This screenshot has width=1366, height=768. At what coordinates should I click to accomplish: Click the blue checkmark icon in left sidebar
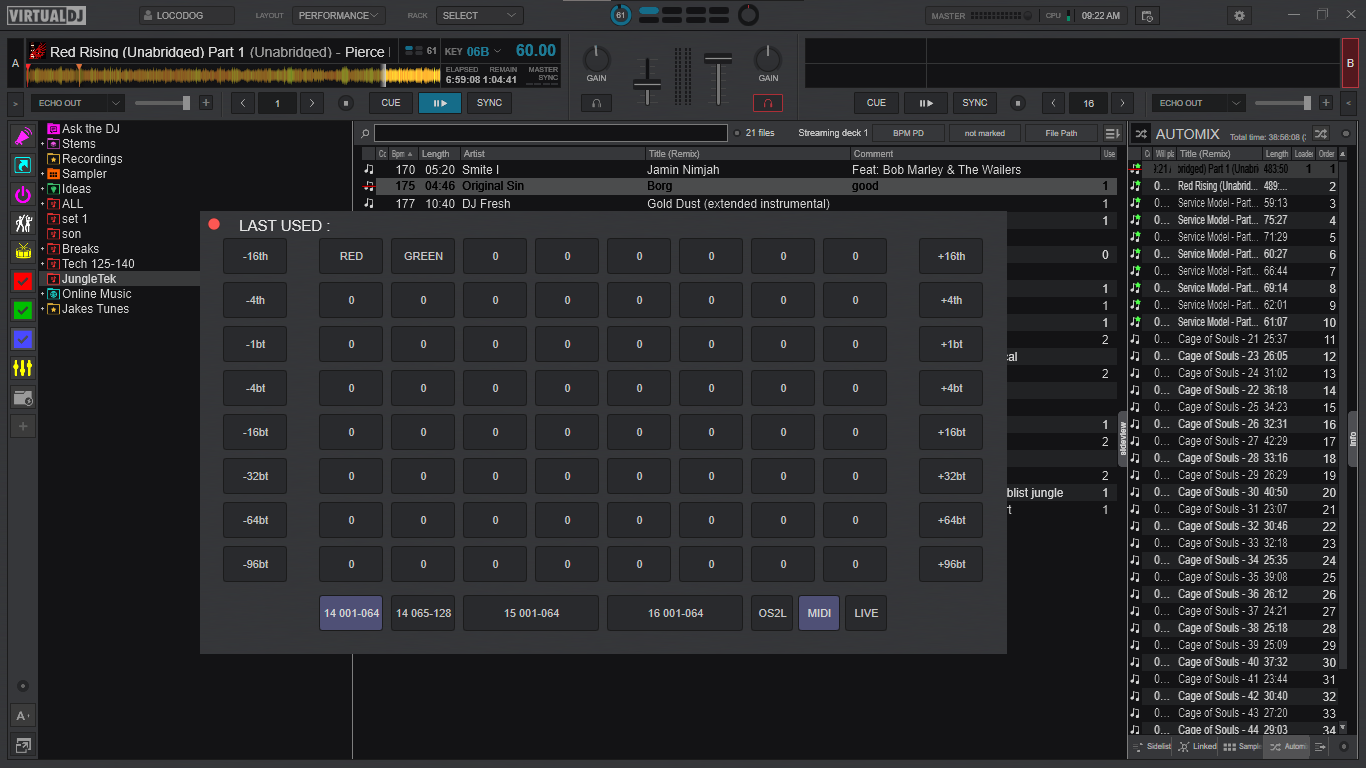click(x=23, y=339)
